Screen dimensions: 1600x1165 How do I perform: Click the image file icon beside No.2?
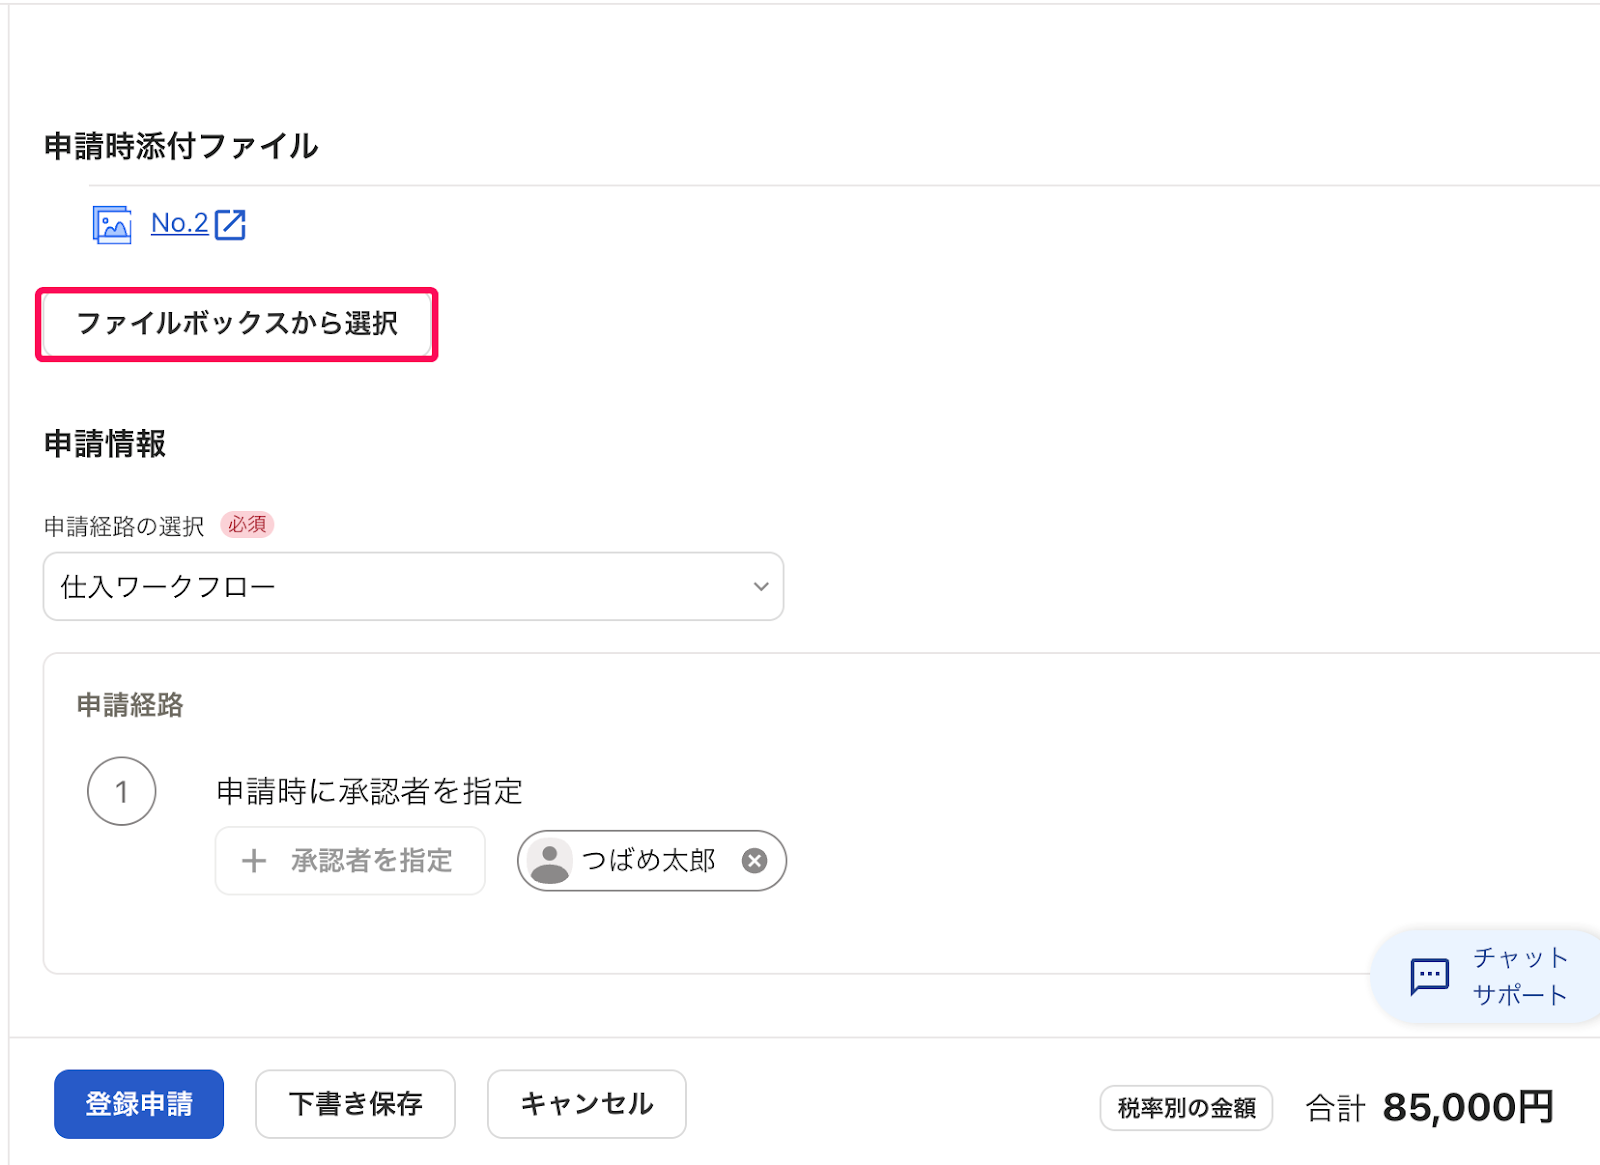point(112,224)
